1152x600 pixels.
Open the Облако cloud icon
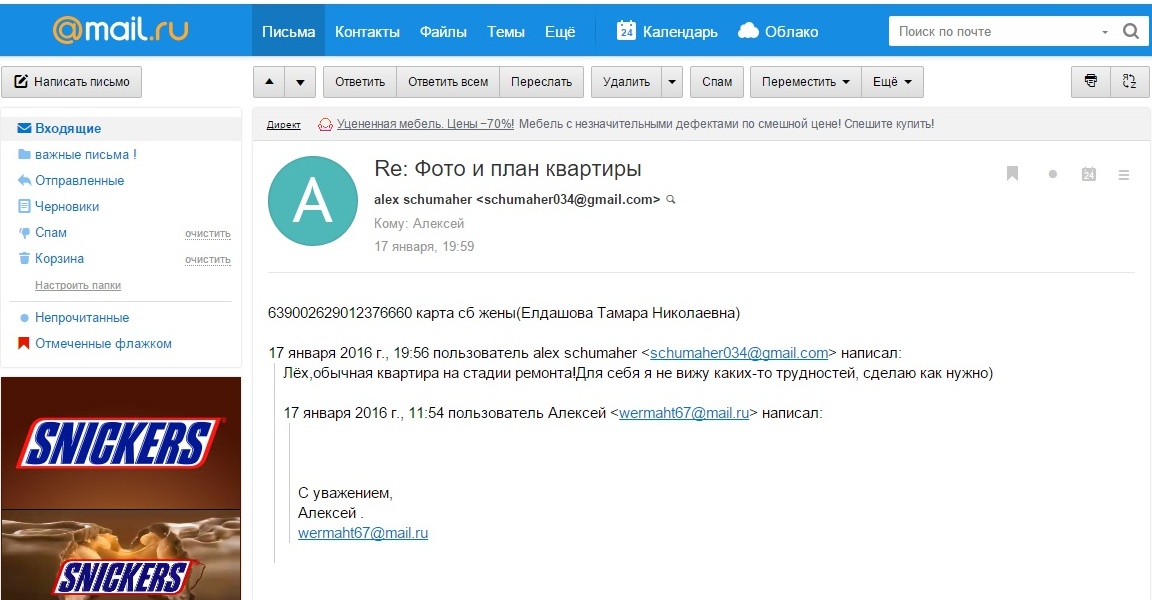click(x=748, y=31)
